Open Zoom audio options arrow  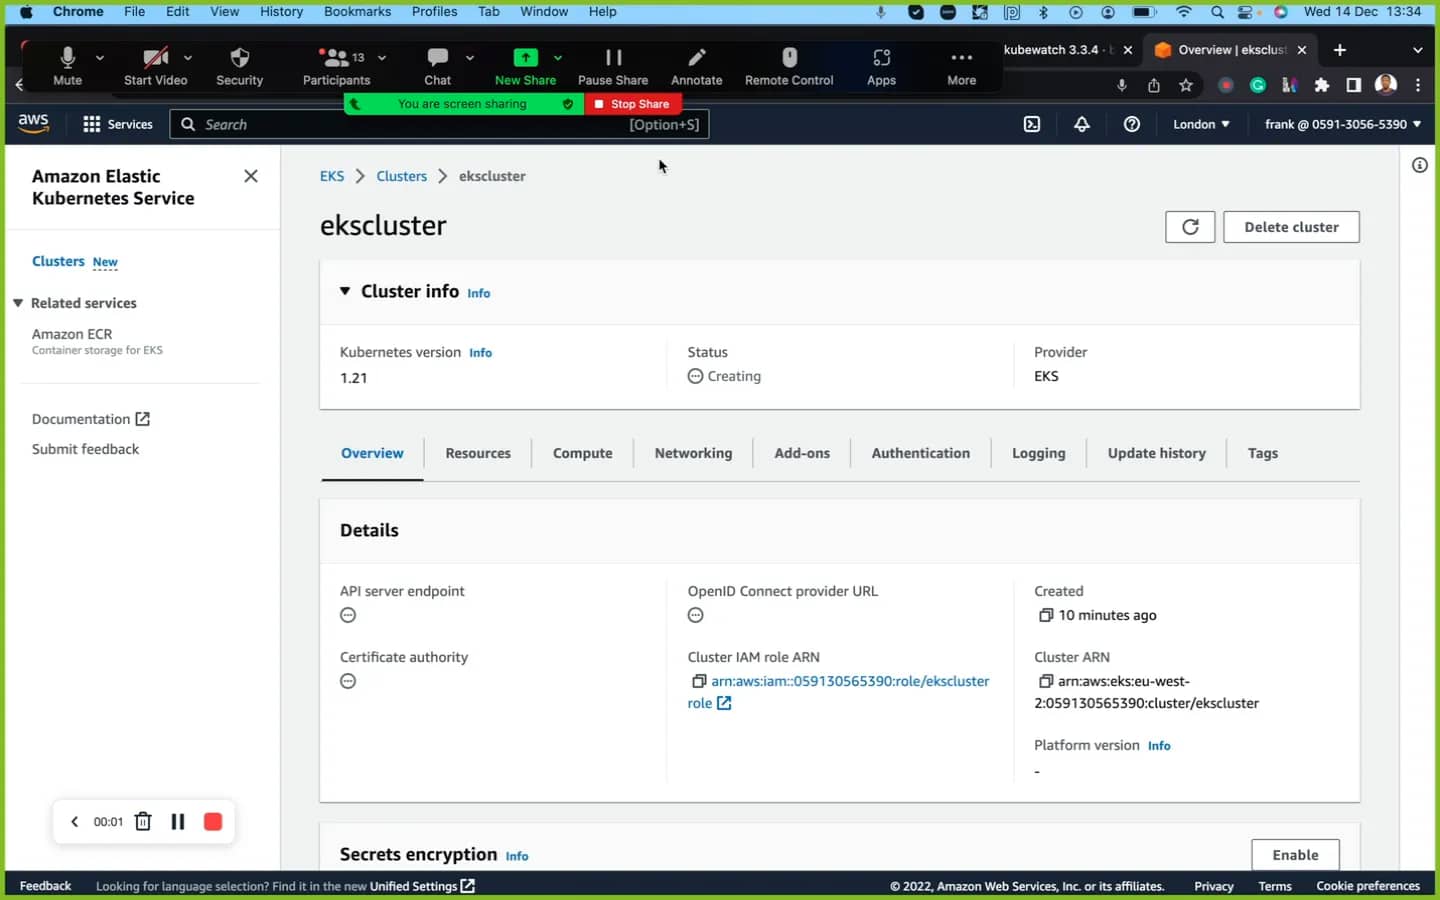tap(99, 58)
